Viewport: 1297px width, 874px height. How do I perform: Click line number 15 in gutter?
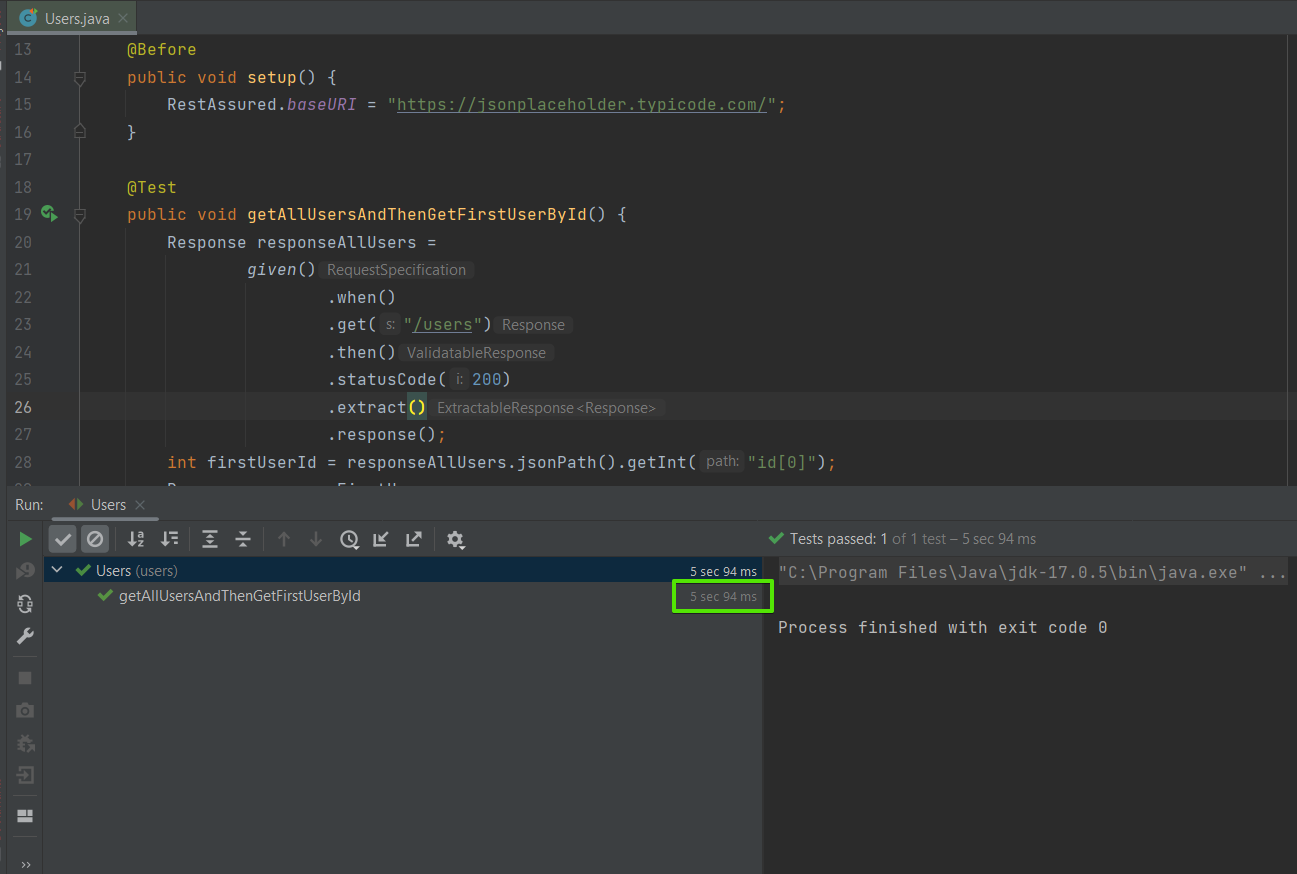coord(22,104)
